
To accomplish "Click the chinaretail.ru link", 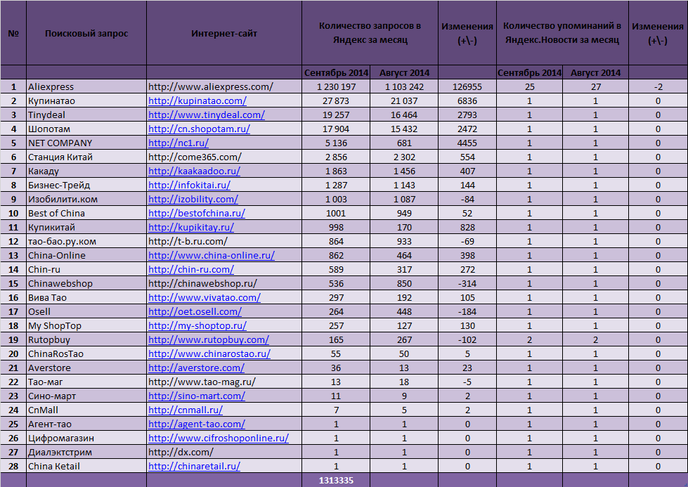I will [194, 466].
